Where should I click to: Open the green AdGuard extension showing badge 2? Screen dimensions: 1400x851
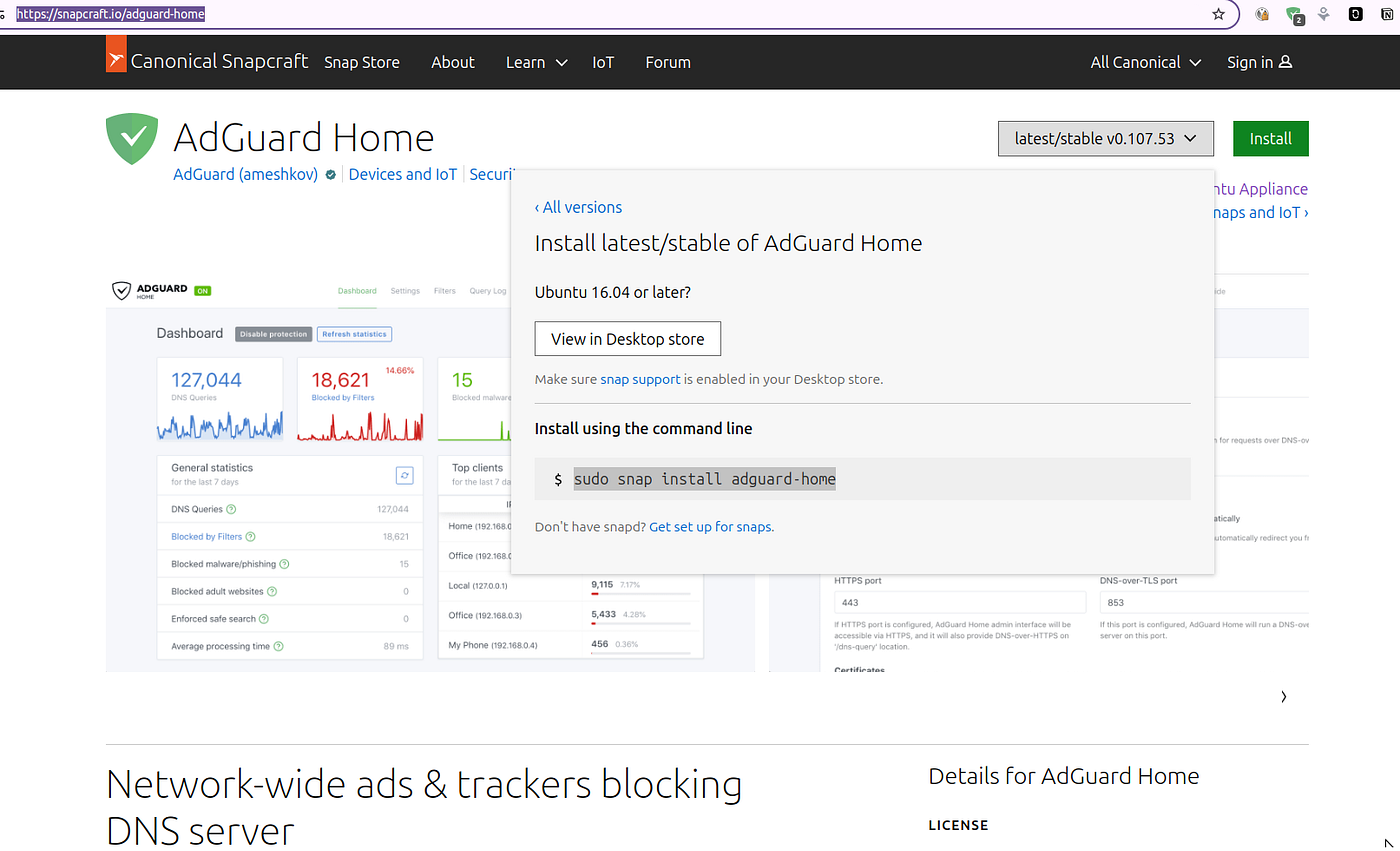click(x=1294, y=15)
